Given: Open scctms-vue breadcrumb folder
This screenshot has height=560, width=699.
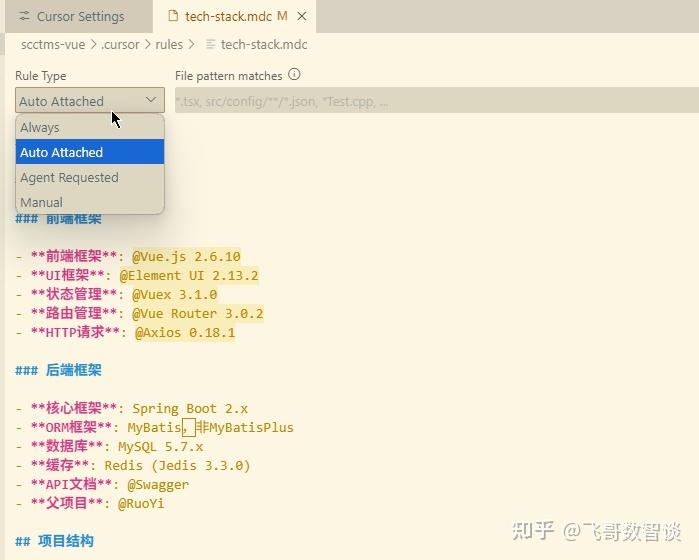Looking at the screenshot, I should (x=53, y=45).
